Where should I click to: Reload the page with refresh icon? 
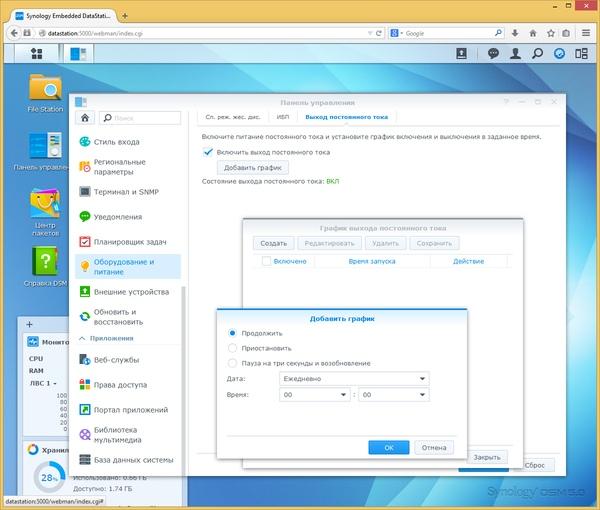point(378,33)
